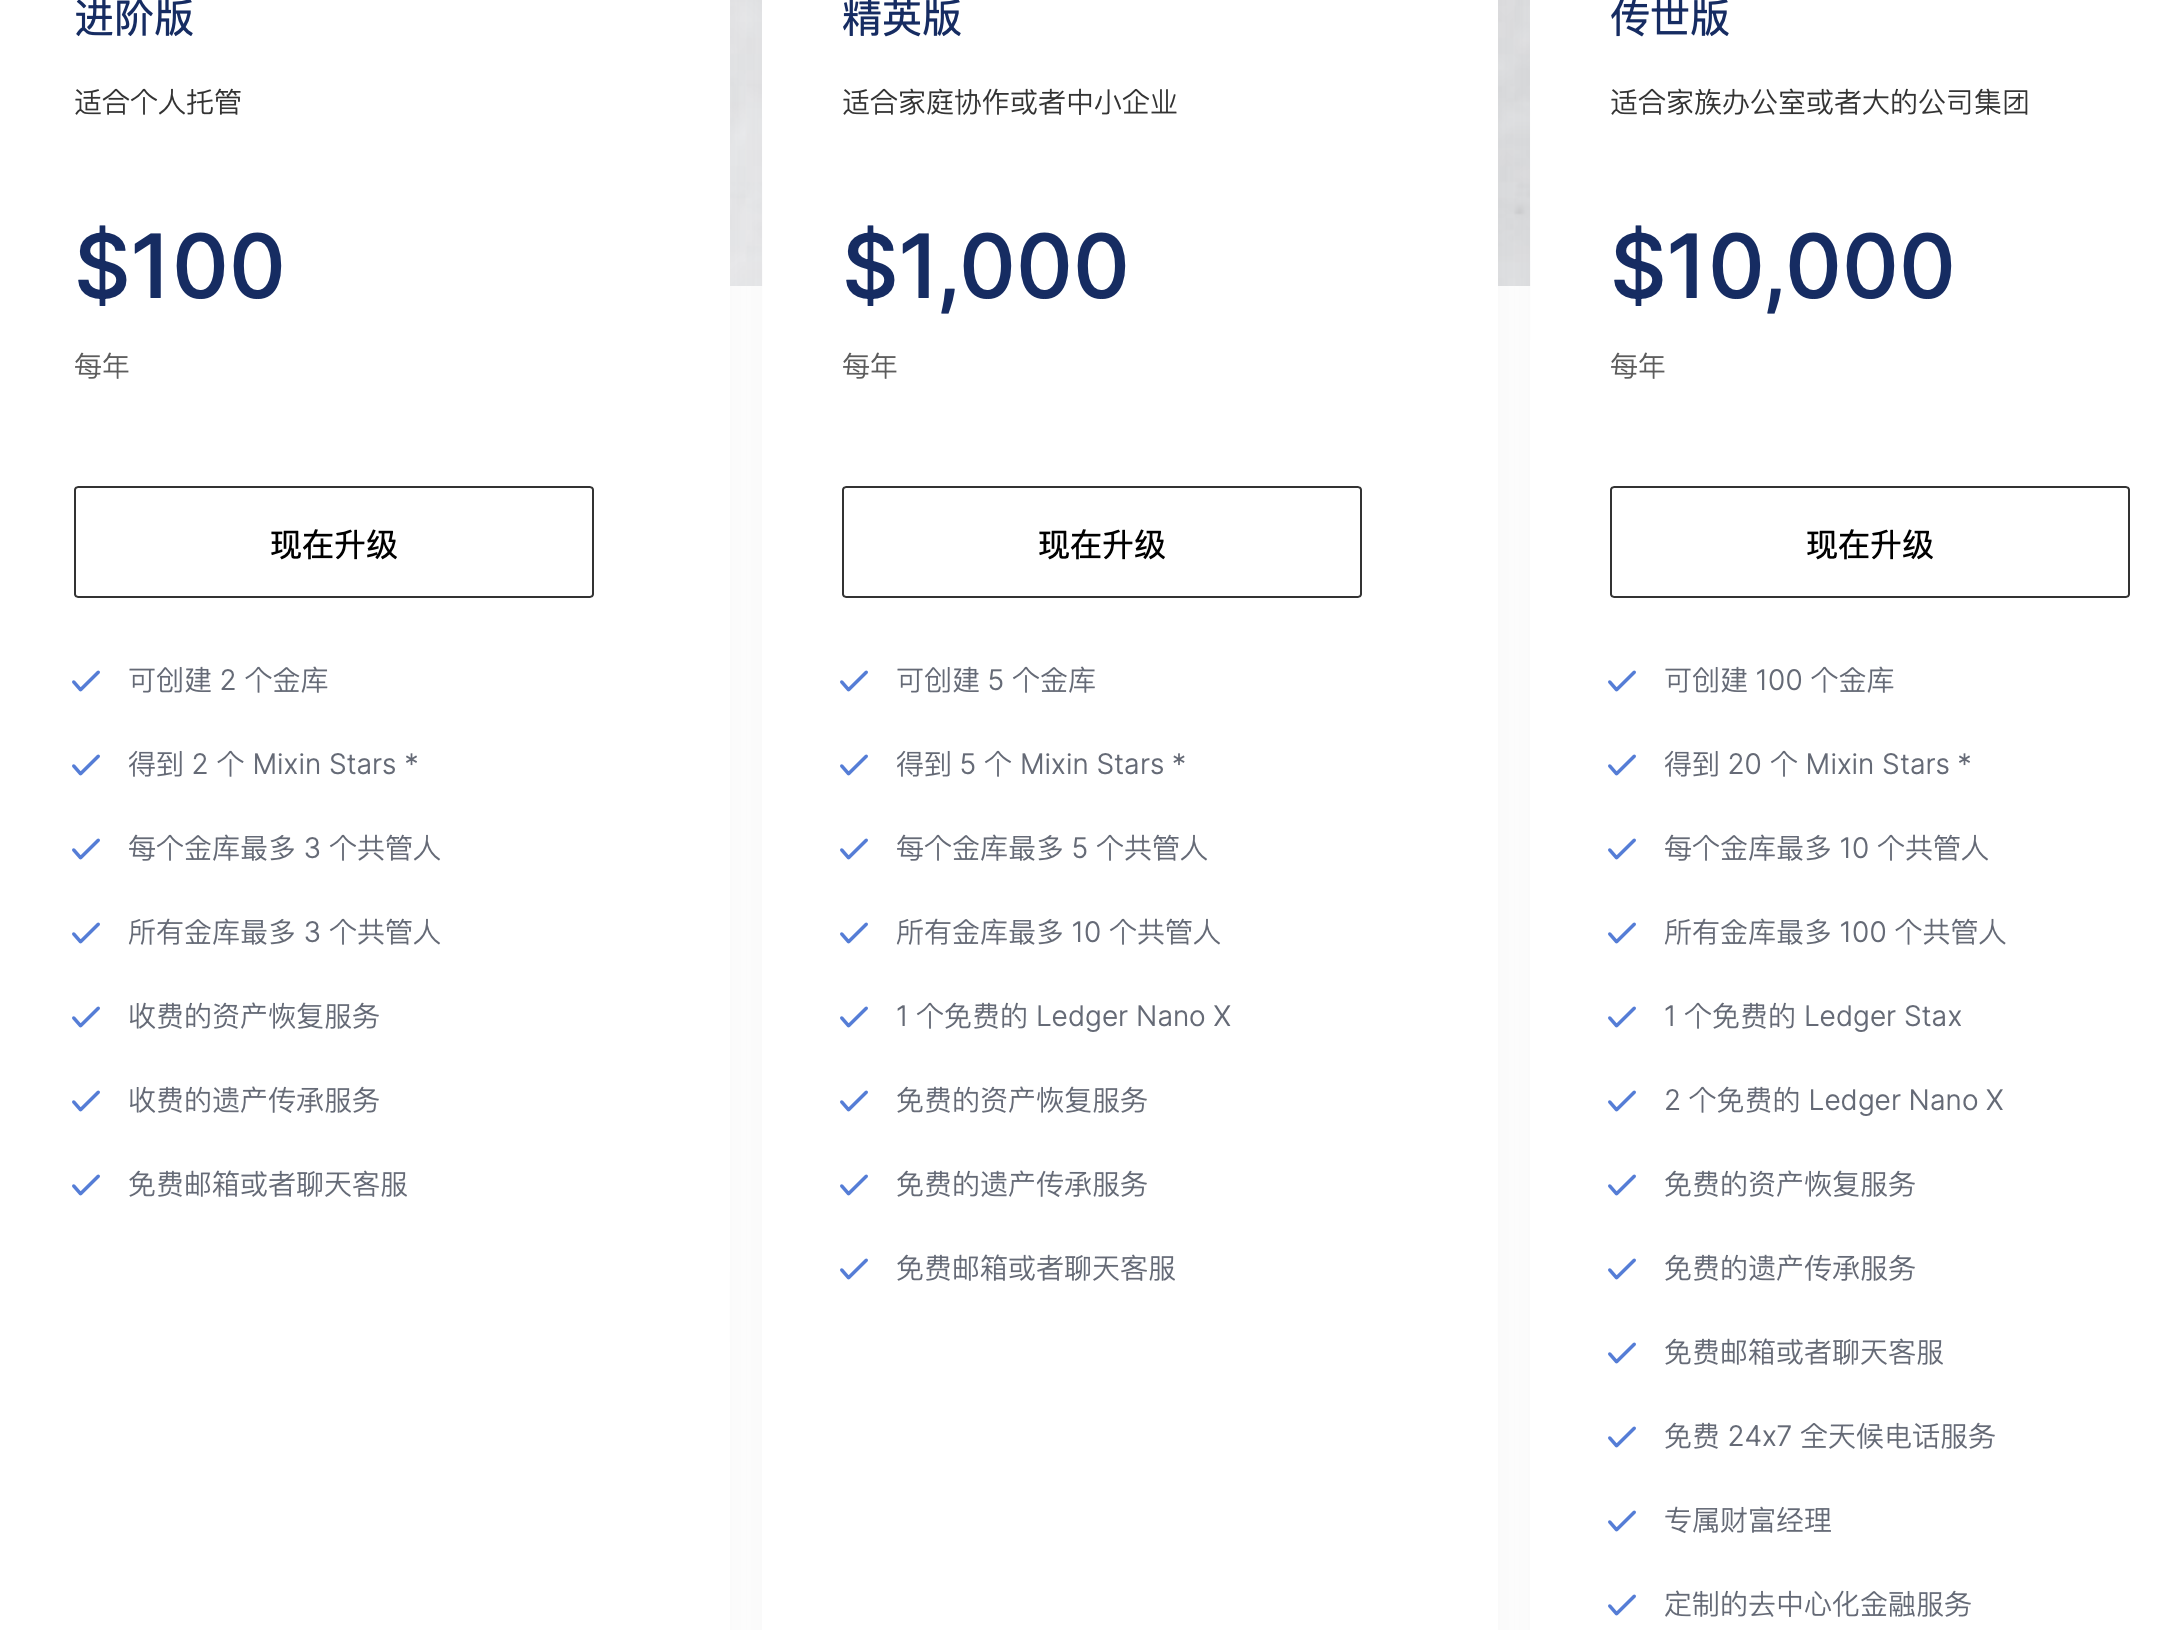Click 现在升级 button under $1,000 plan
The width and height of the screenshot is (2166, 1630).
click(x=1101, y=542)
